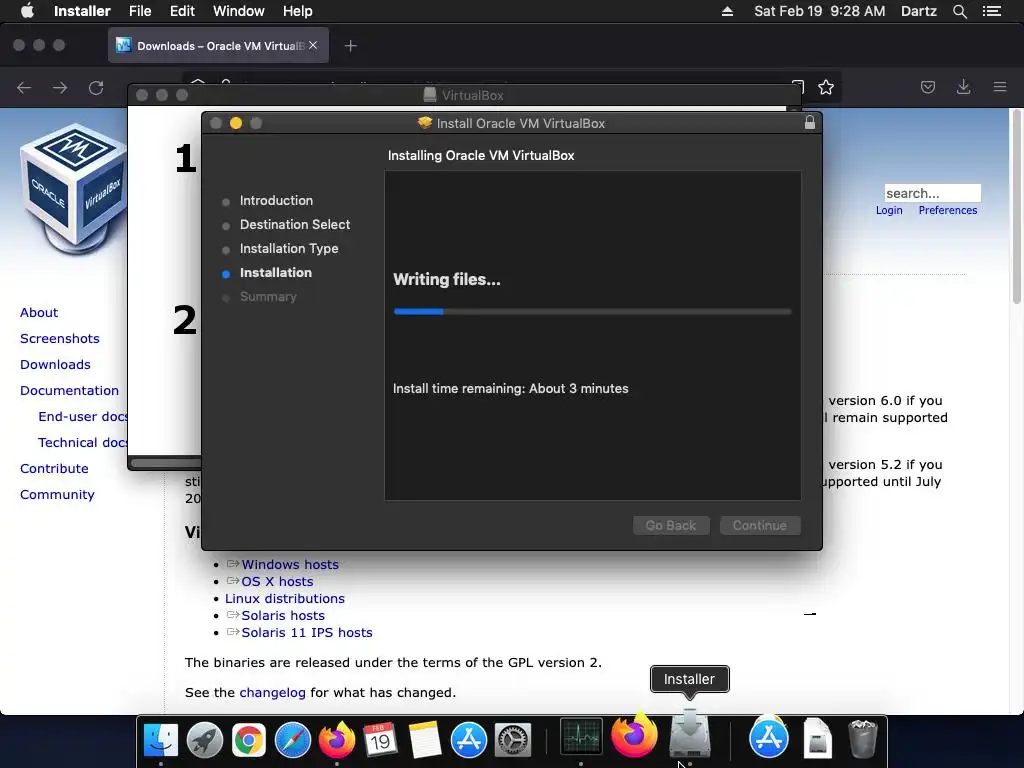The width and height of the screenshot is (1024, 768).
Task: Open the Window menu
Action: [238, 11]
